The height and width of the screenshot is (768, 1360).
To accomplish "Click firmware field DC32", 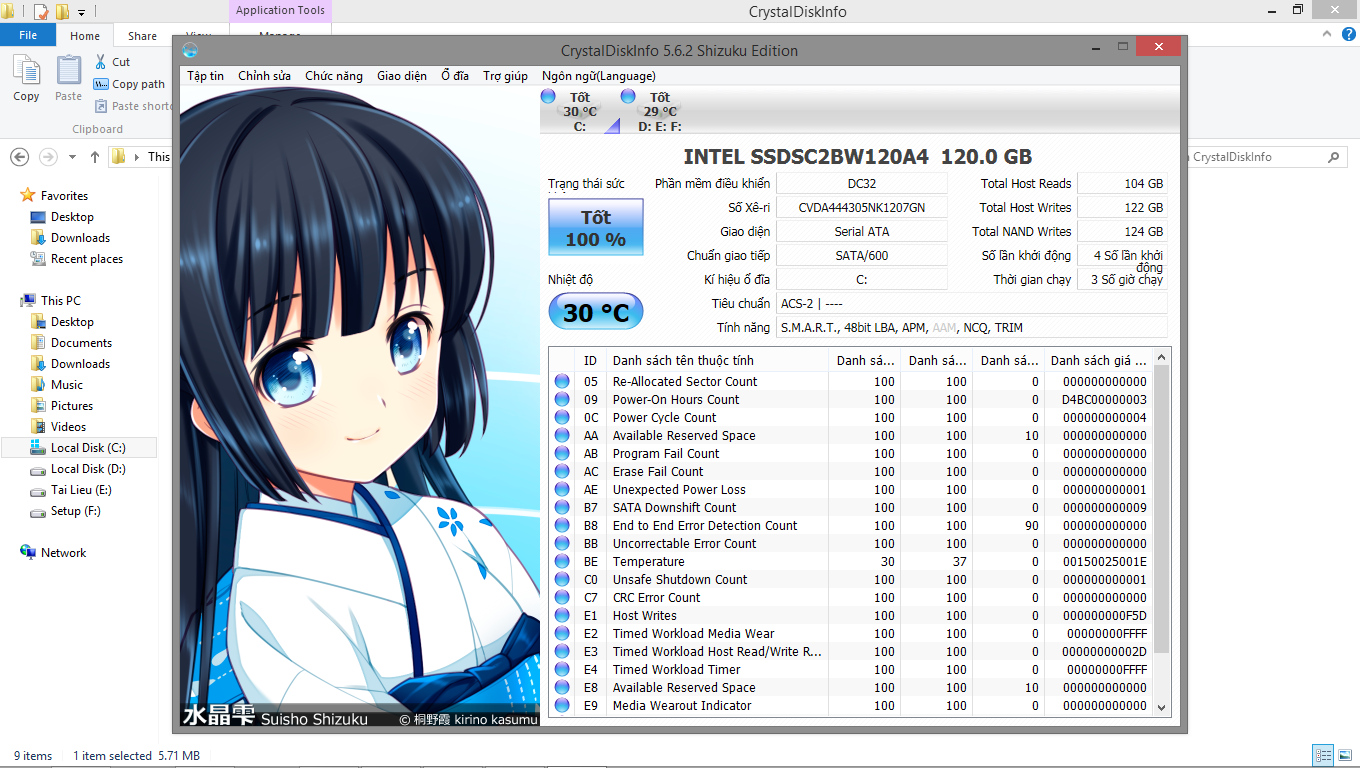I will pos(862,184).
